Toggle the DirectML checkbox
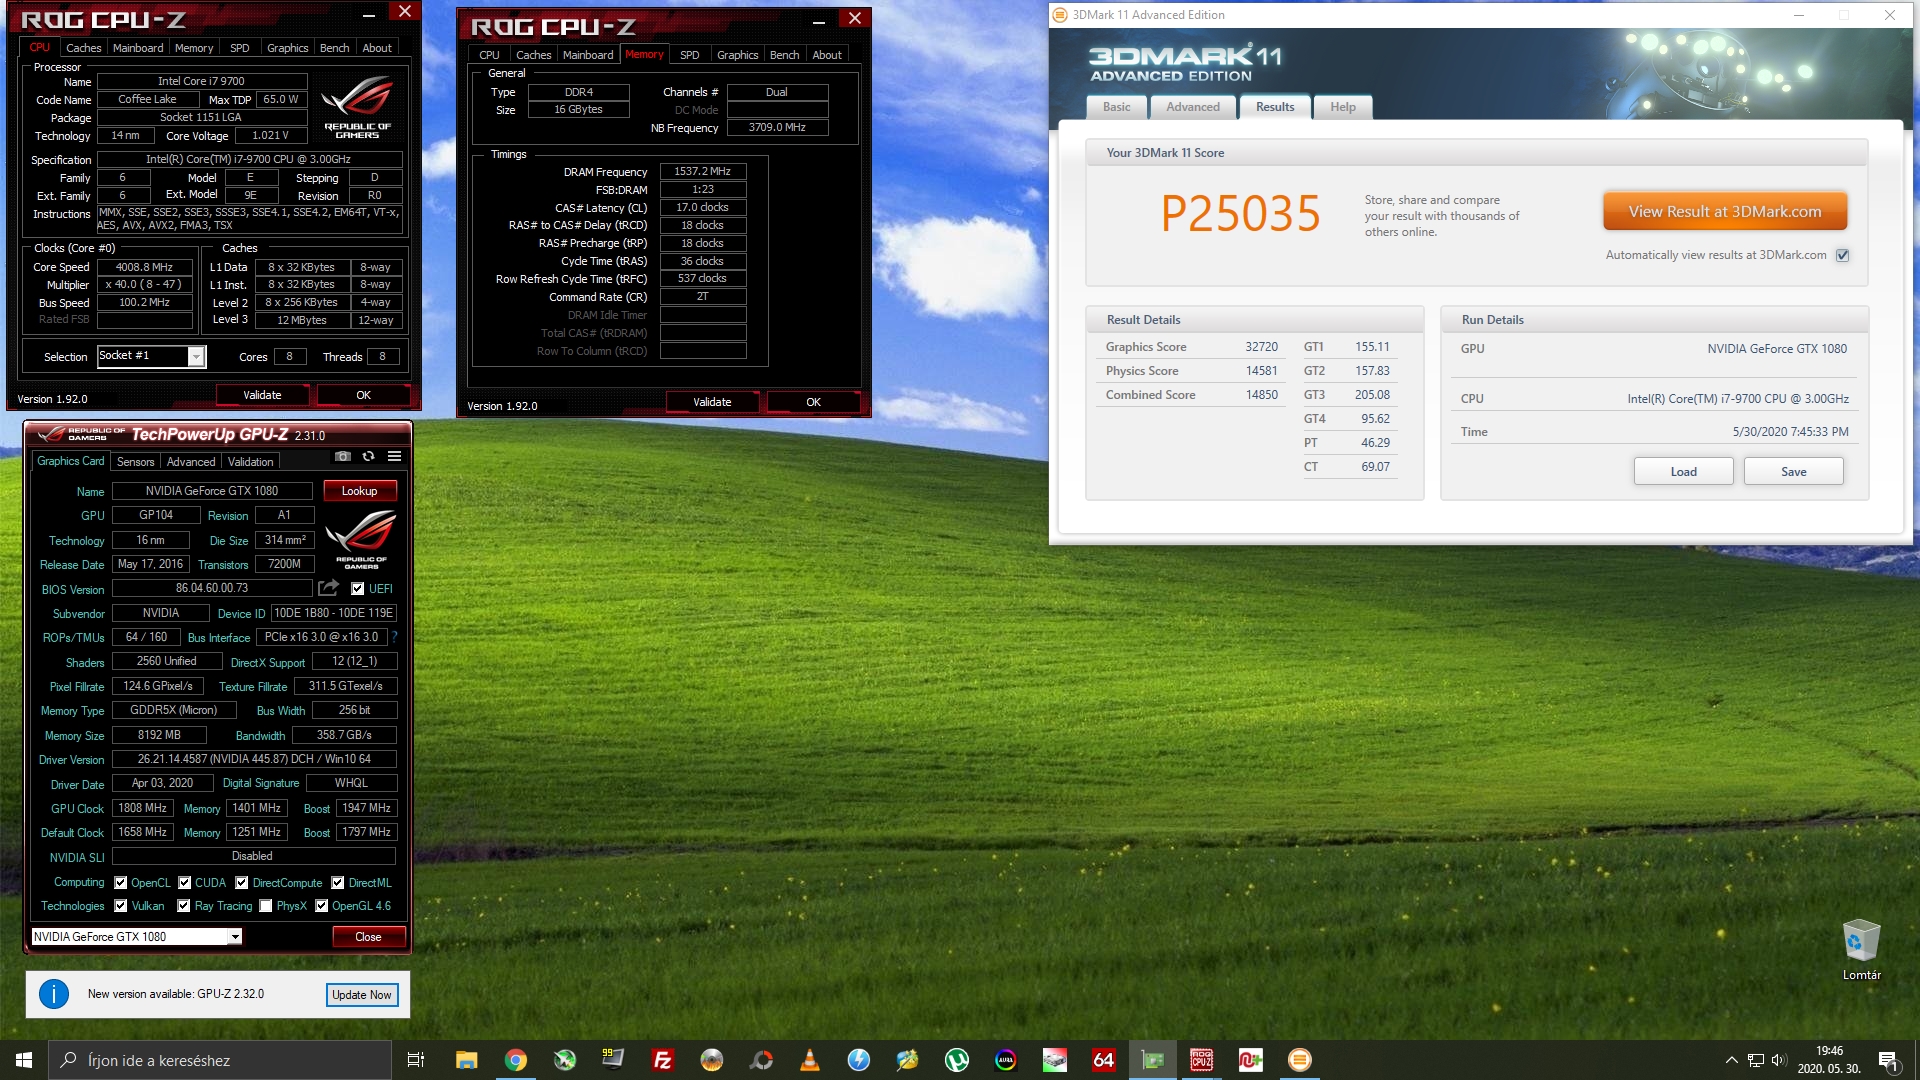Viewport: 1920px width, 1080px height. point(338,883)
